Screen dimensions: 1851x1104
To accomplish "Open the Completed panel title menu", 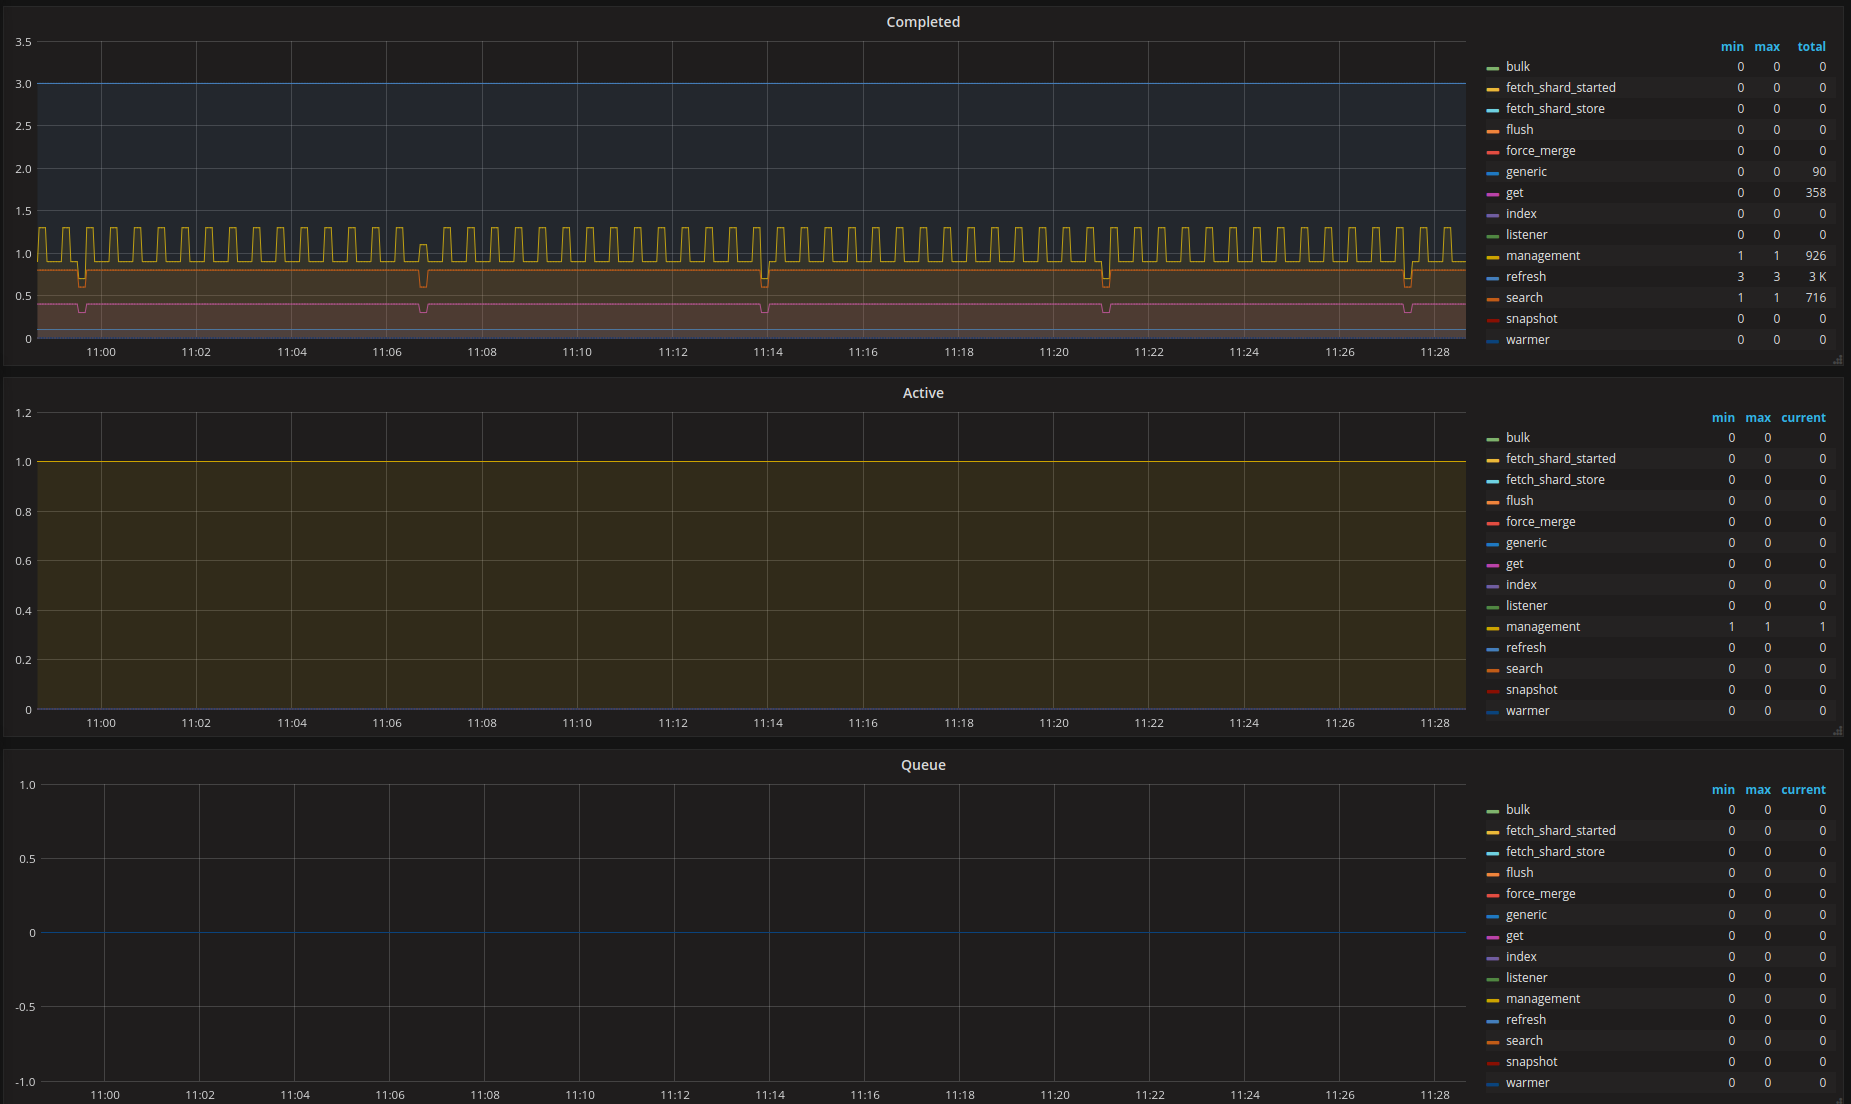I will pos(922,22).
